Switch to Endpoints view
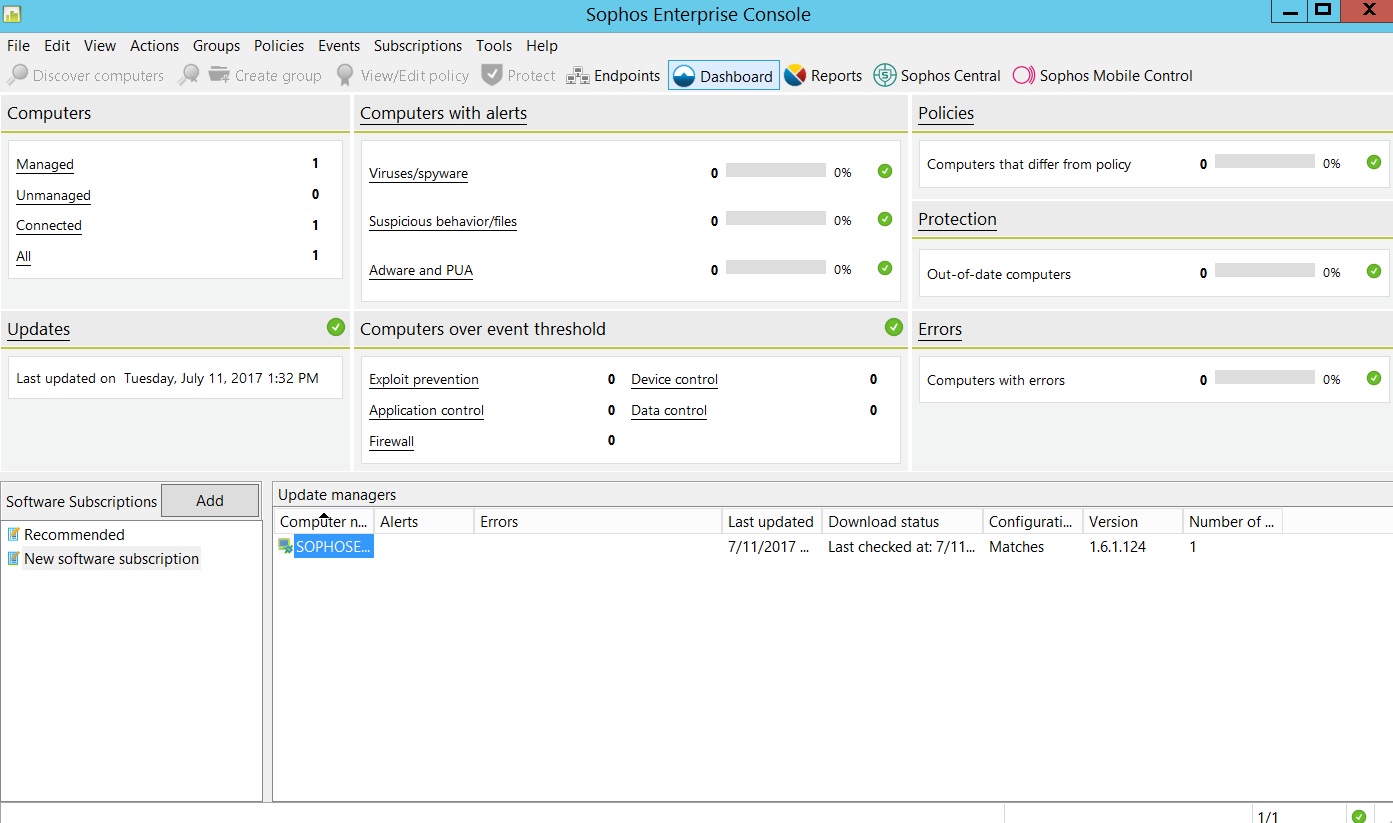This screenshot has width=1393, height=823. [613, 76]
